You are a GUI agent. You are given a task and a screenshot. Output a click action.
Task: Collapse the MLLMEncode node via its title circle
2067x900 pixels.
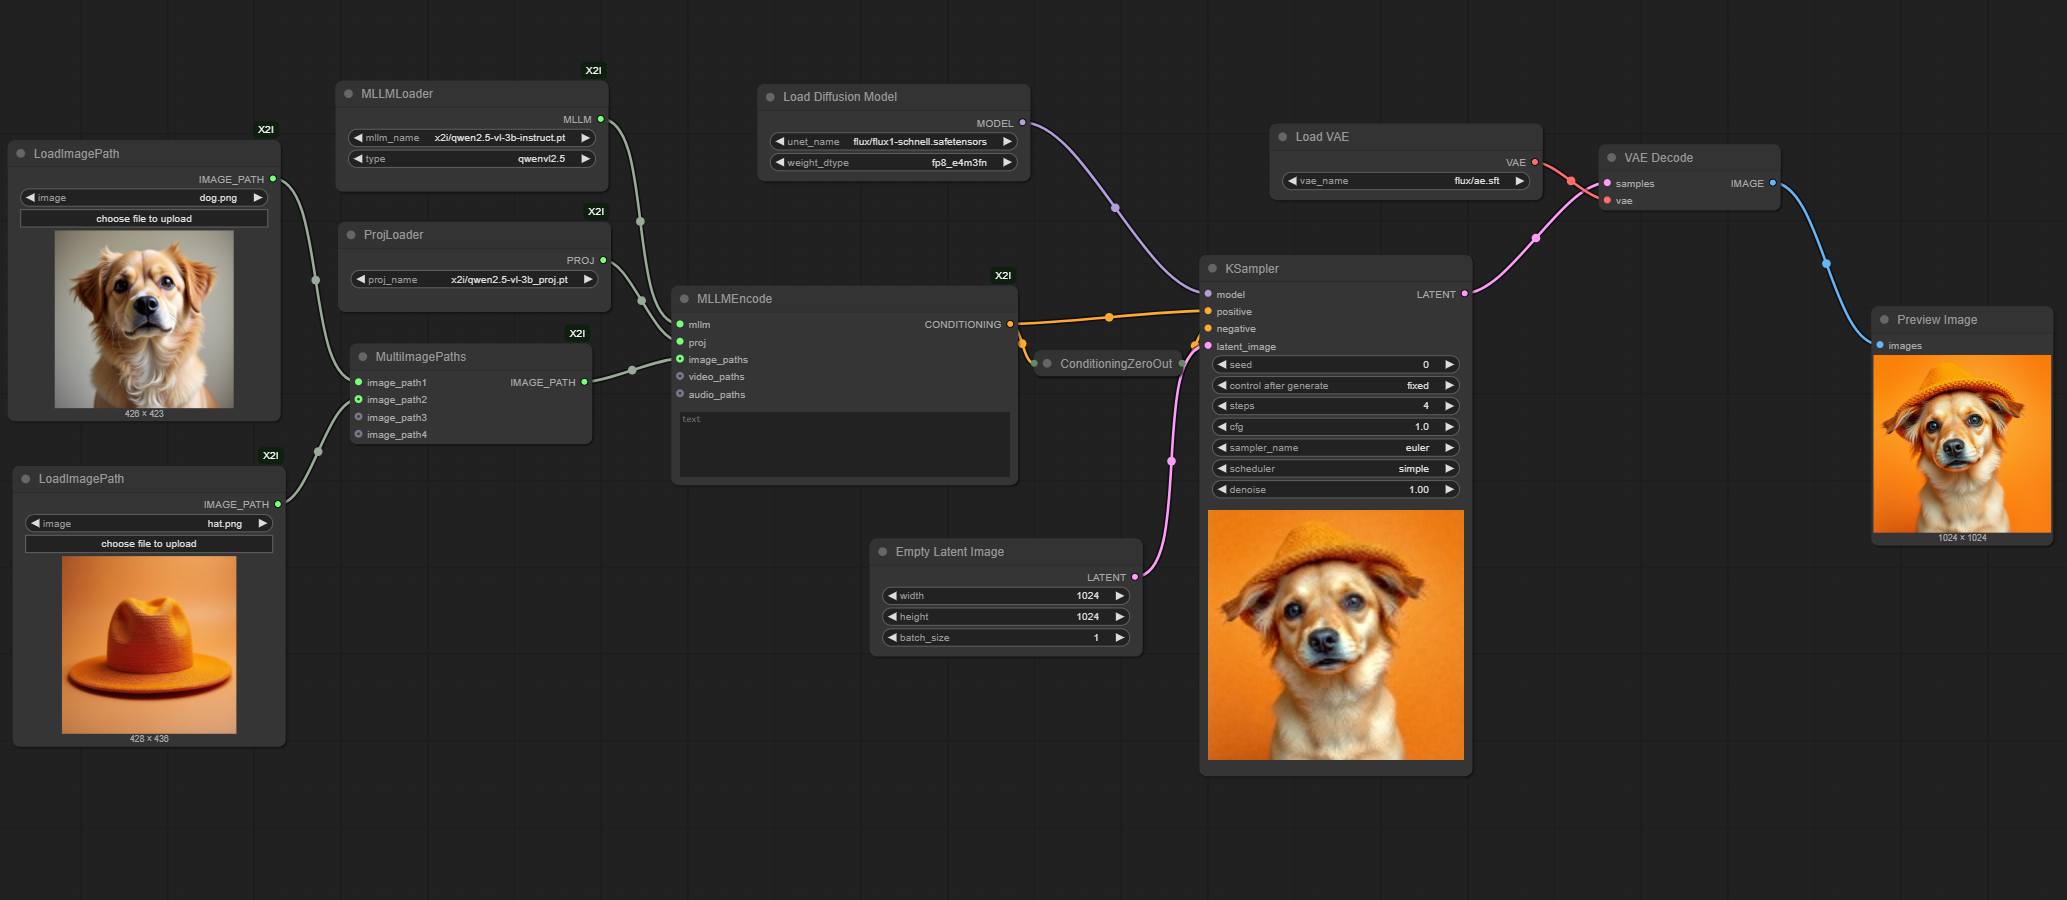685,298
